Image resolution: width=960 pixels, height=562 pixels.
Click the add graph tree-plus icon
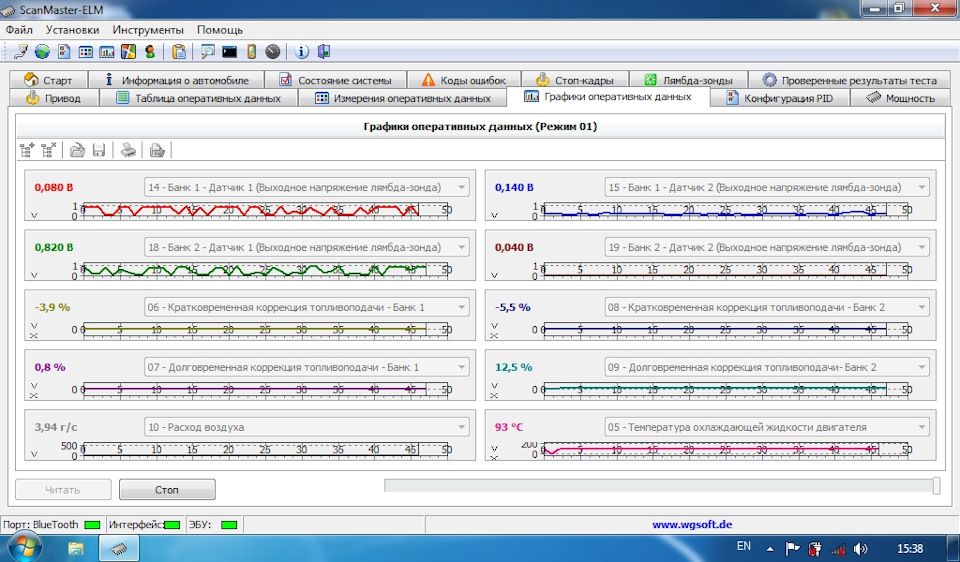[27, 149]
